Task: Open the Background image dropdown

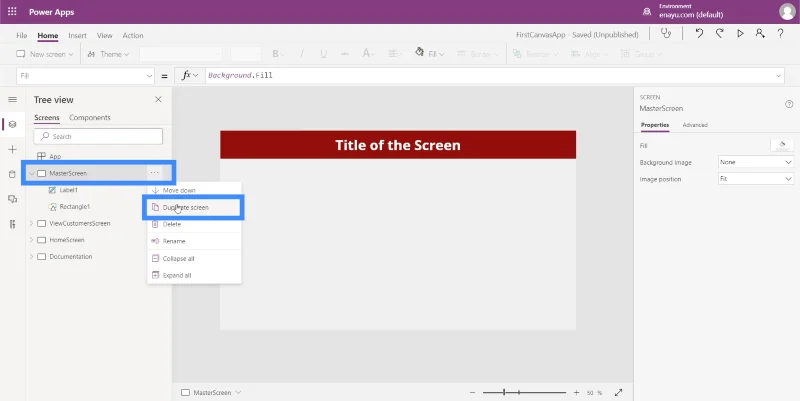Action: tap(755, 162)
